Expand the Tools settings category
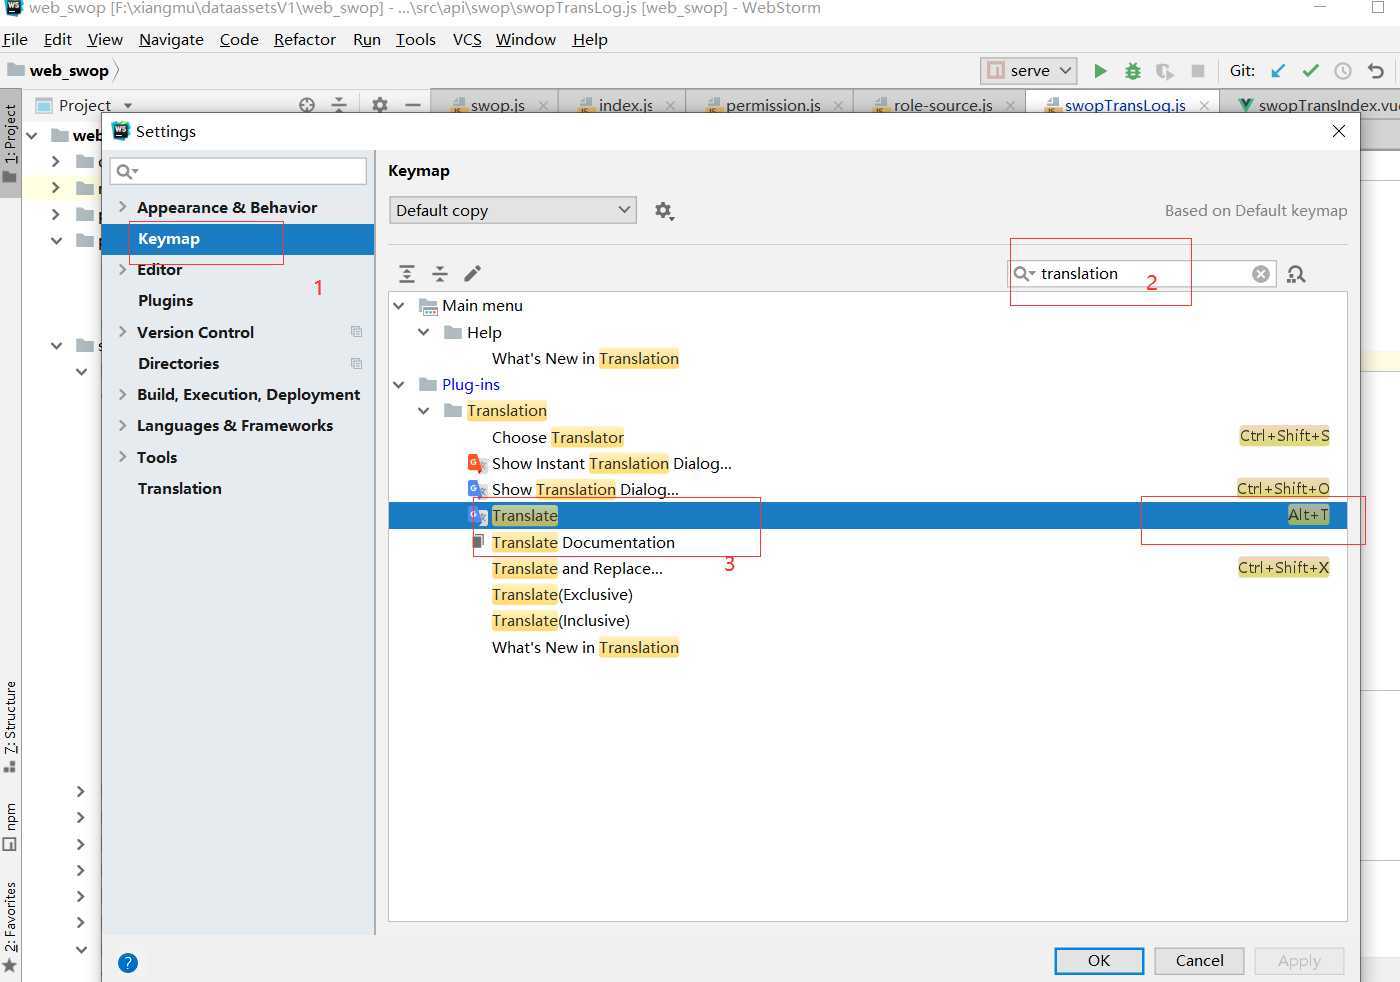1400x982 pixels. tap(122, 457)
